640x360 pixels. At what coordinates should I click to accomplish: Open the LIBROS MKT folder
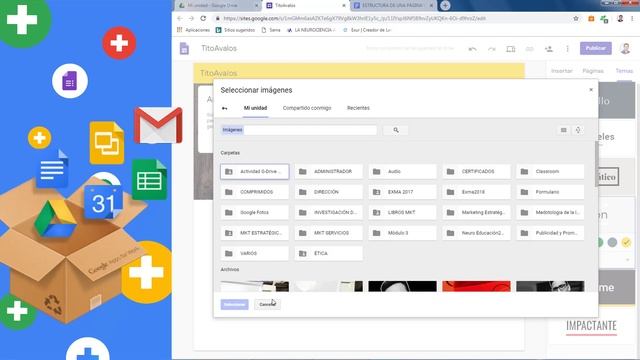point(402,212)
